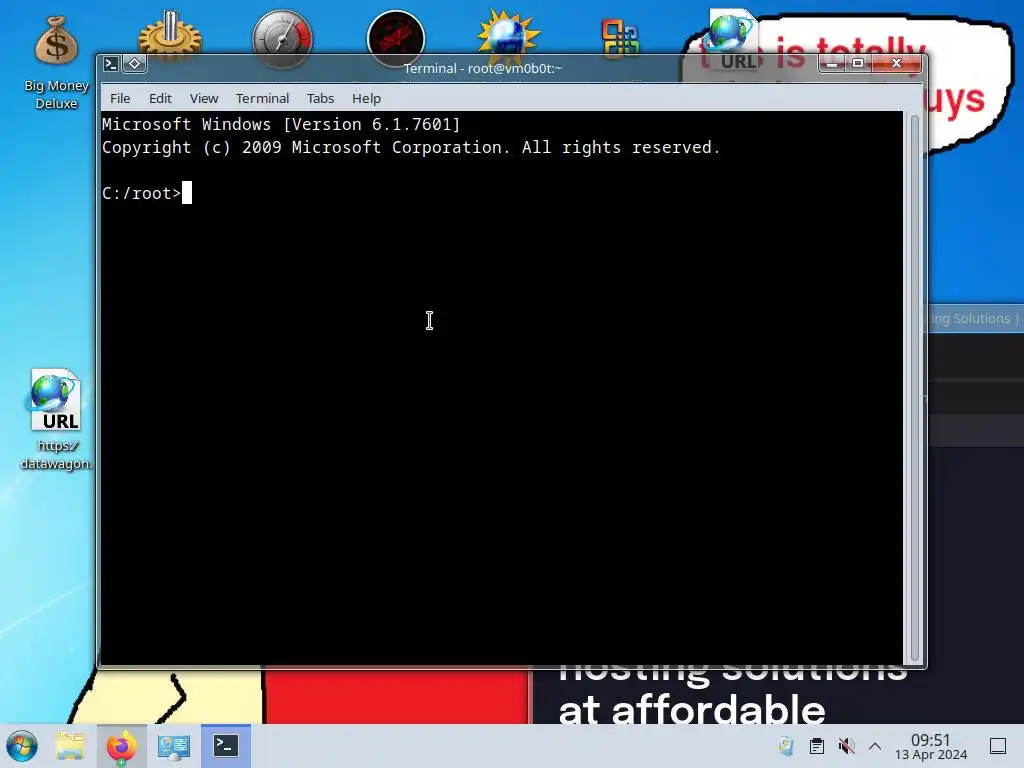This screenshot has width=1024, height=768.
Task: Click the Windows Start orb button
Action: (22, 746)
